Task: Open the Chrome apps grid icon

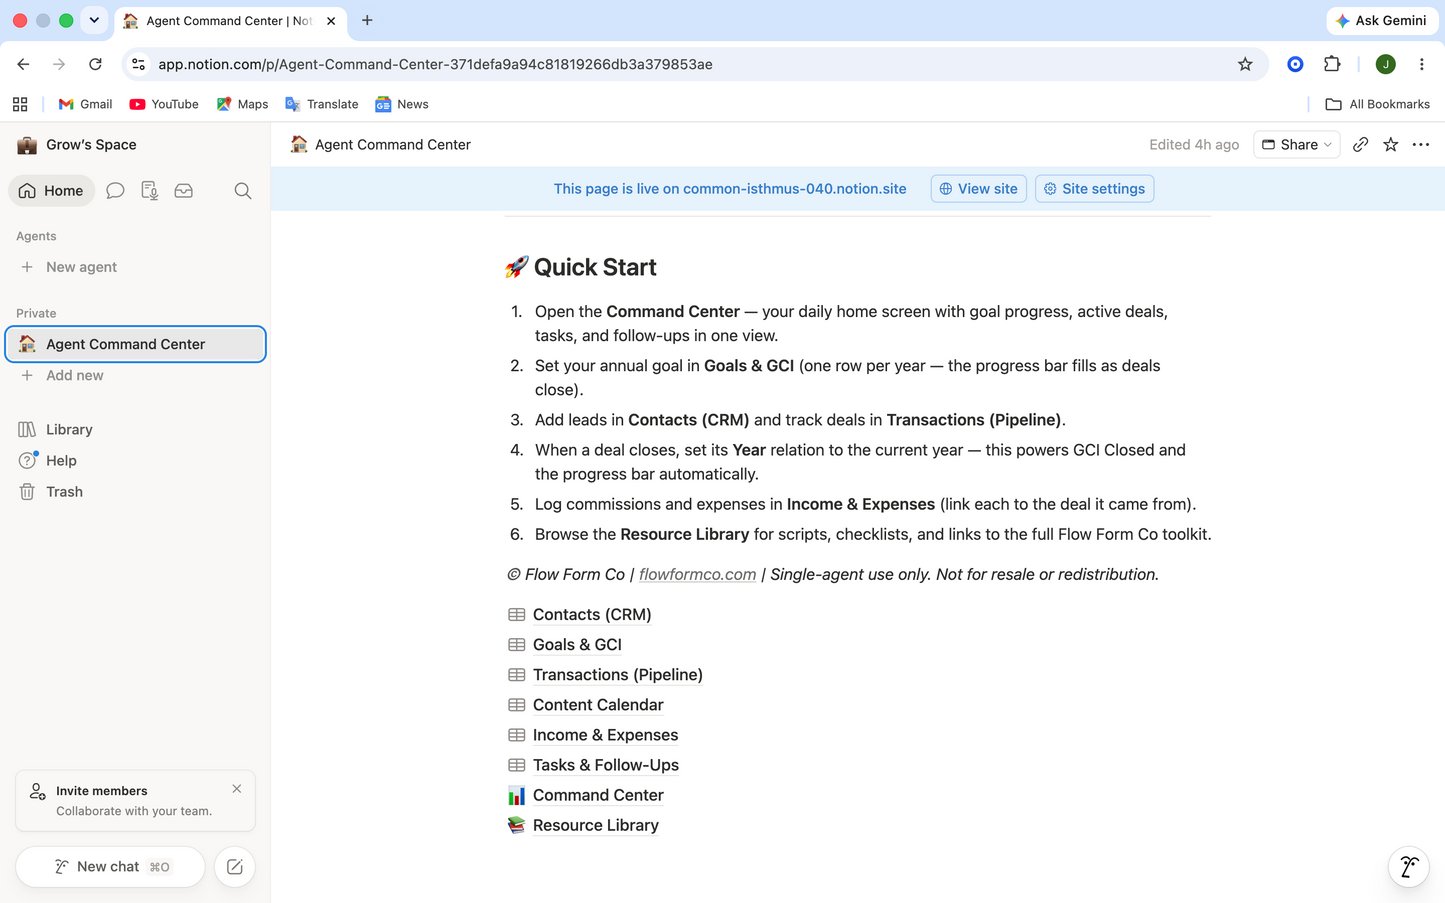Action: pyautogui.click(x=20, y=104)
